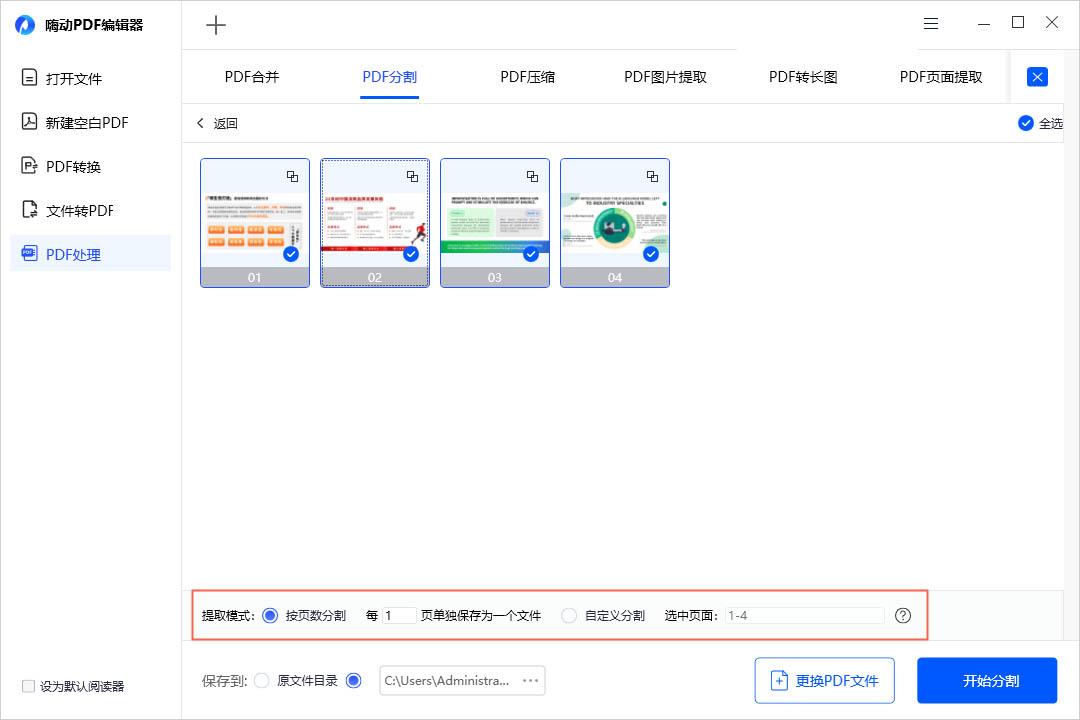
Task: Click the help question mark icon
Action: (x=902, y=615)
